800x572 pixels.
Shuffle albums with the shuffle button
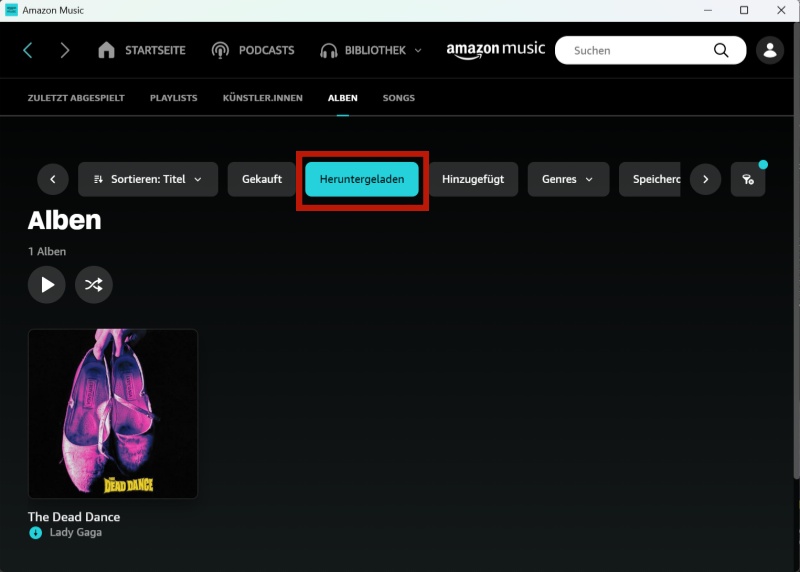coord(94,284)
